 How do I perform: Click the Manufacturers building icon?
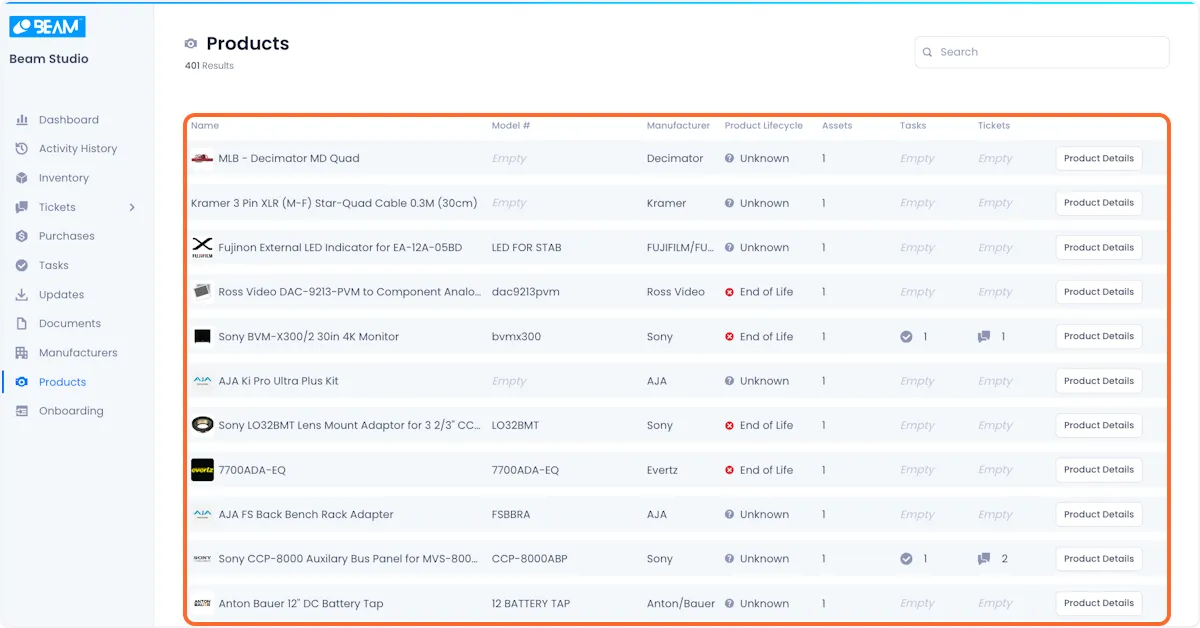coord(22,353)
